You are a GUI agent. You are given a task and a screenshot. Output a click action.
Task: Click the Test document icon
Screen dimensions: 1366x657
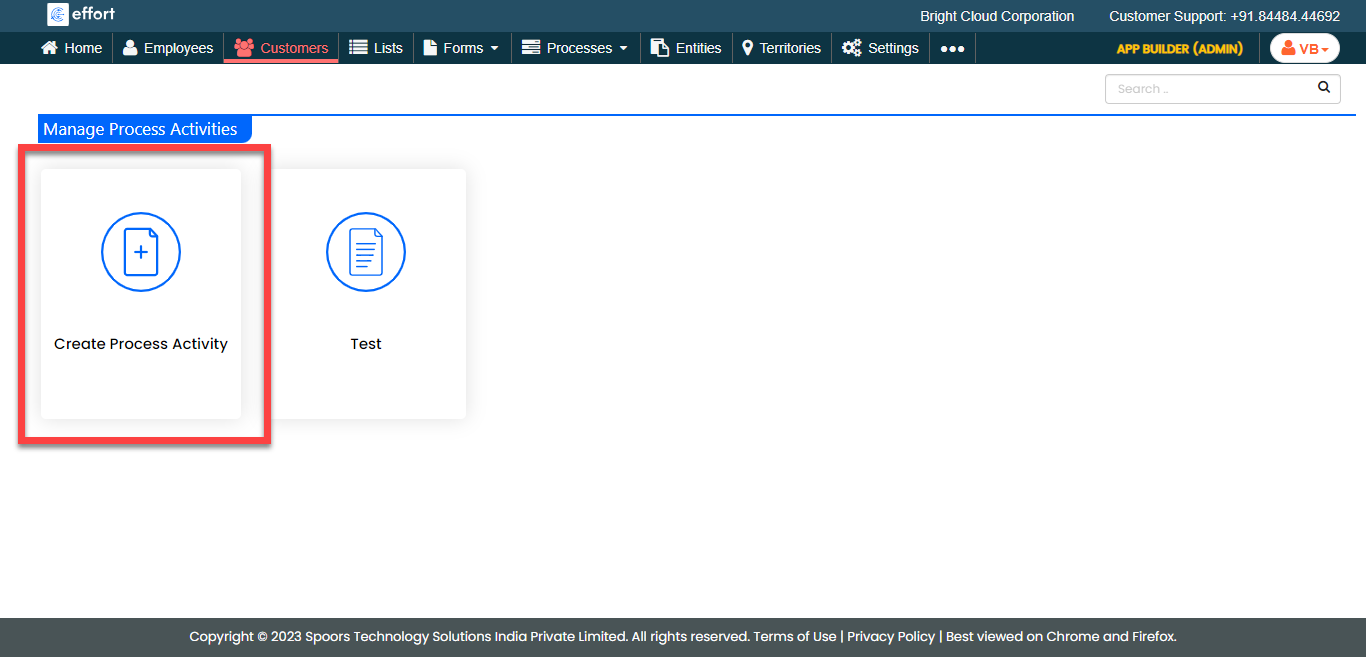pyautogui.click(x=366, y=252)
